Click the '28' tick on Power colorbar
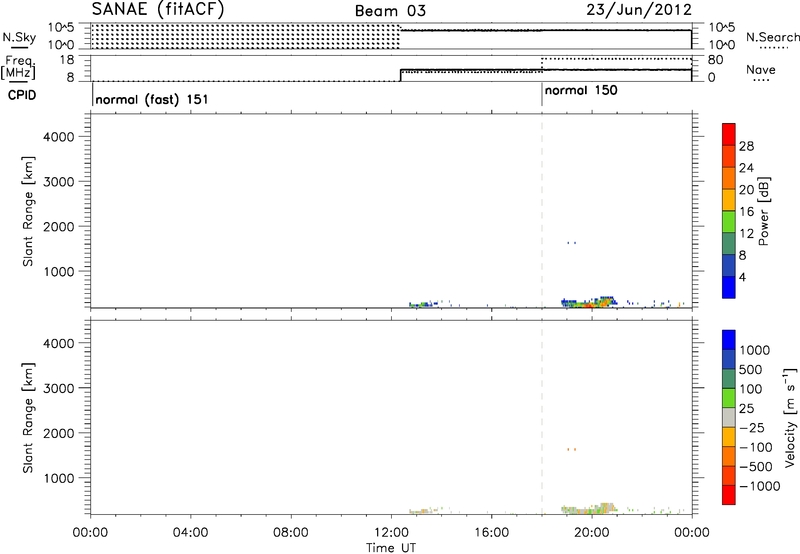This screenshot has width=800, height=554. pyautogui.click(x=746, y=146)
